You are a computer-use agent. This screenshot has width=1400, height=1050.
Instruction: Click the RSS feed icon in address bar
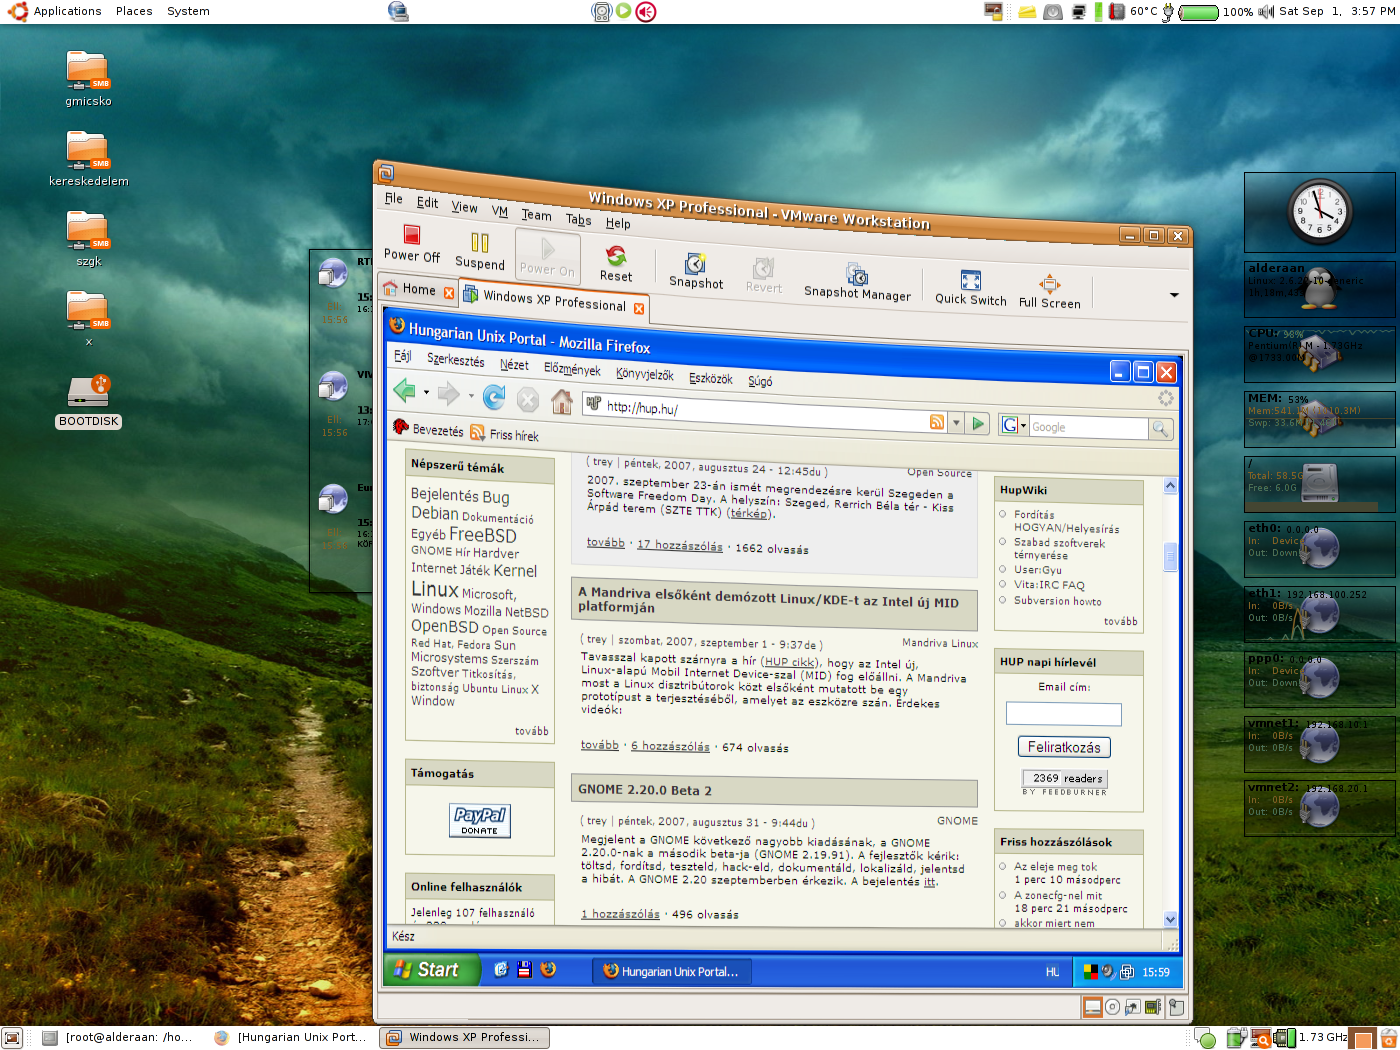click(x=937, y=422)
